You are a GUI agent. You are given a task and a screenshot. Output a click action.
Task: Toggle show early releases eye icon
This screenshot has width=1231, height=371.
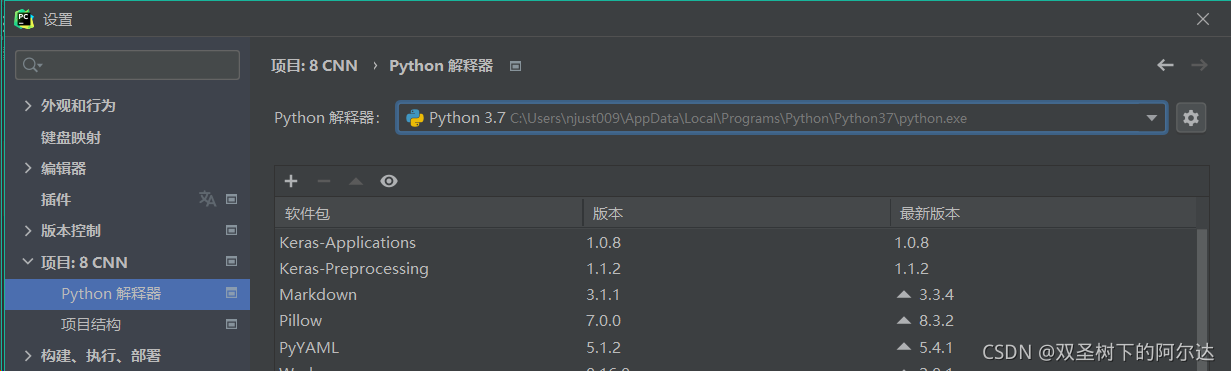(389, 181)
